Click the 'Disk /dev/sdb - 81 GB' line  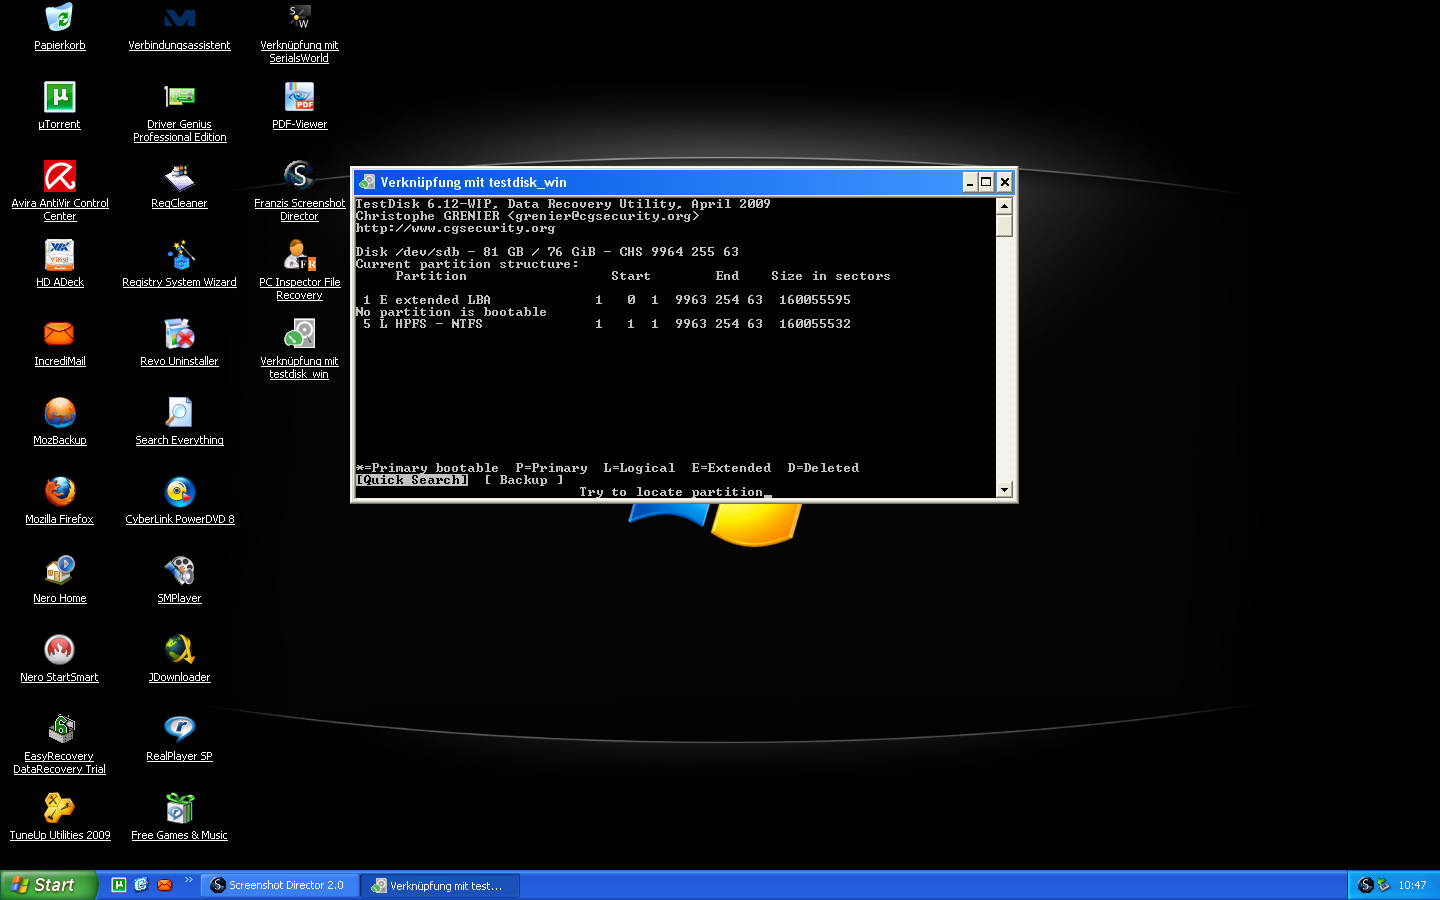click(x=547, y=252)
